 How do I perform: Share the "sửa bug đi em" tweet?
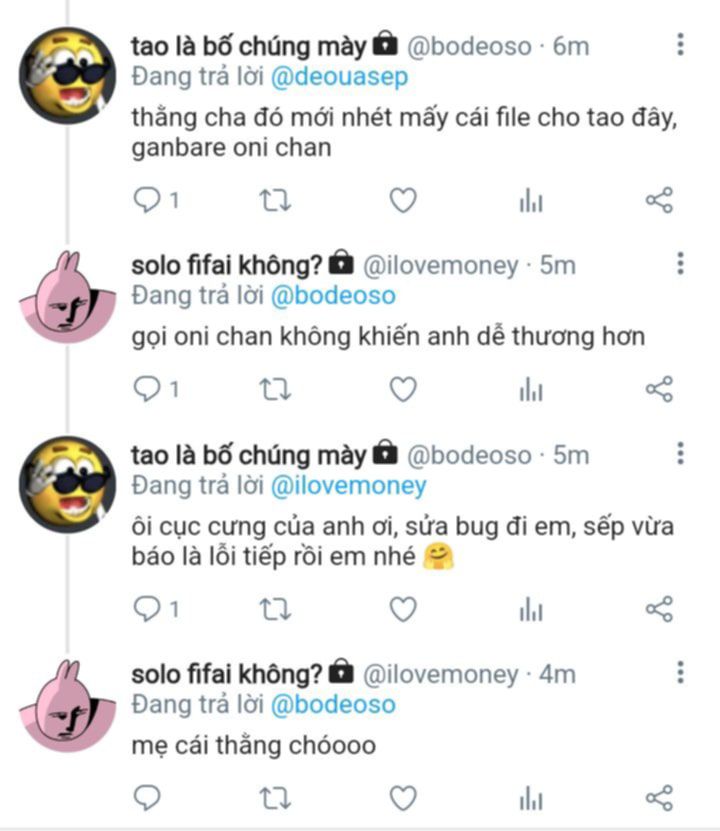click(x=659, y=609)
